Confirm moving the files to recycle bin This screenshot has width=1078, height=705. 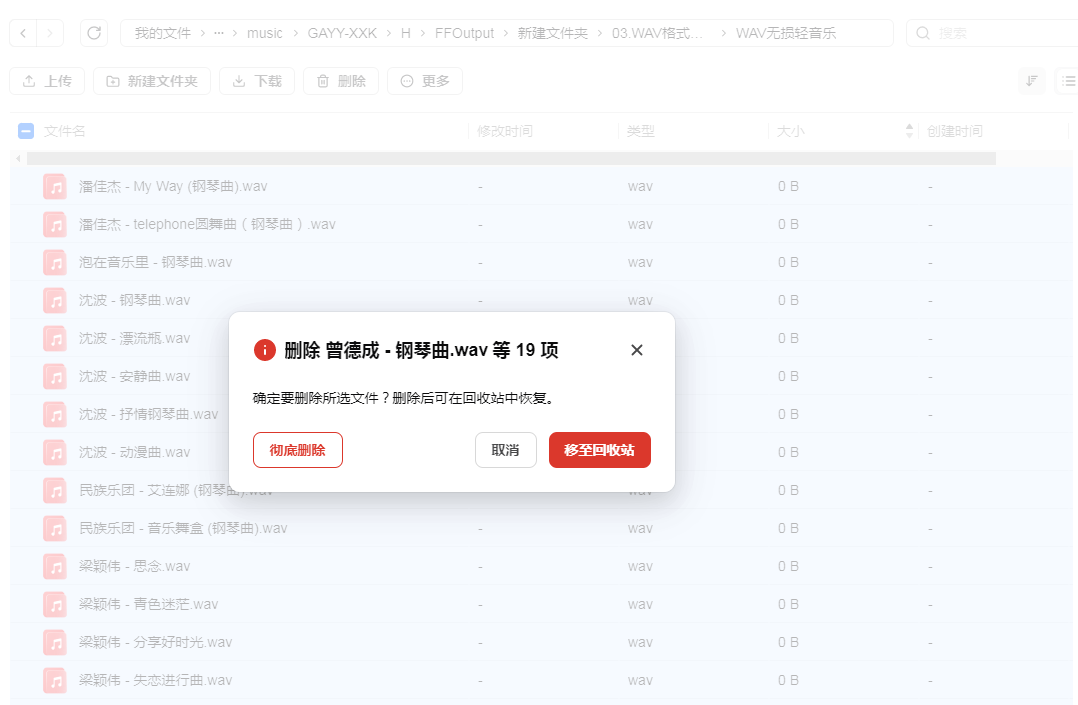[600, 450]
